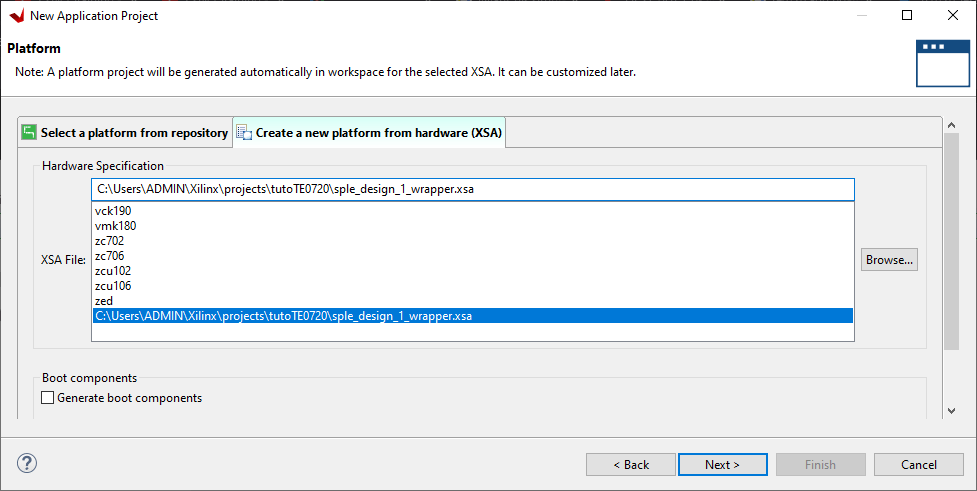
Task: Pick zcu102 from the platform list
Action: pos(472,270)
